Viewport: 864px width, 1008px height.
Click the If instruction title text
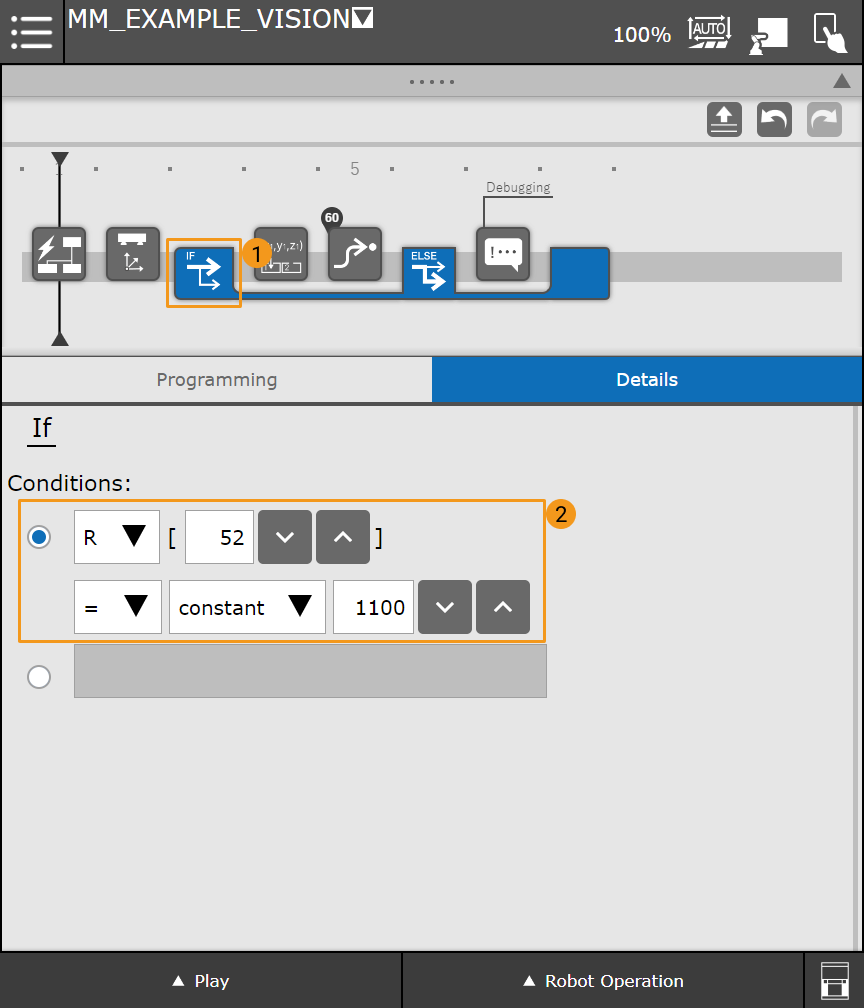tap(42, 428)
